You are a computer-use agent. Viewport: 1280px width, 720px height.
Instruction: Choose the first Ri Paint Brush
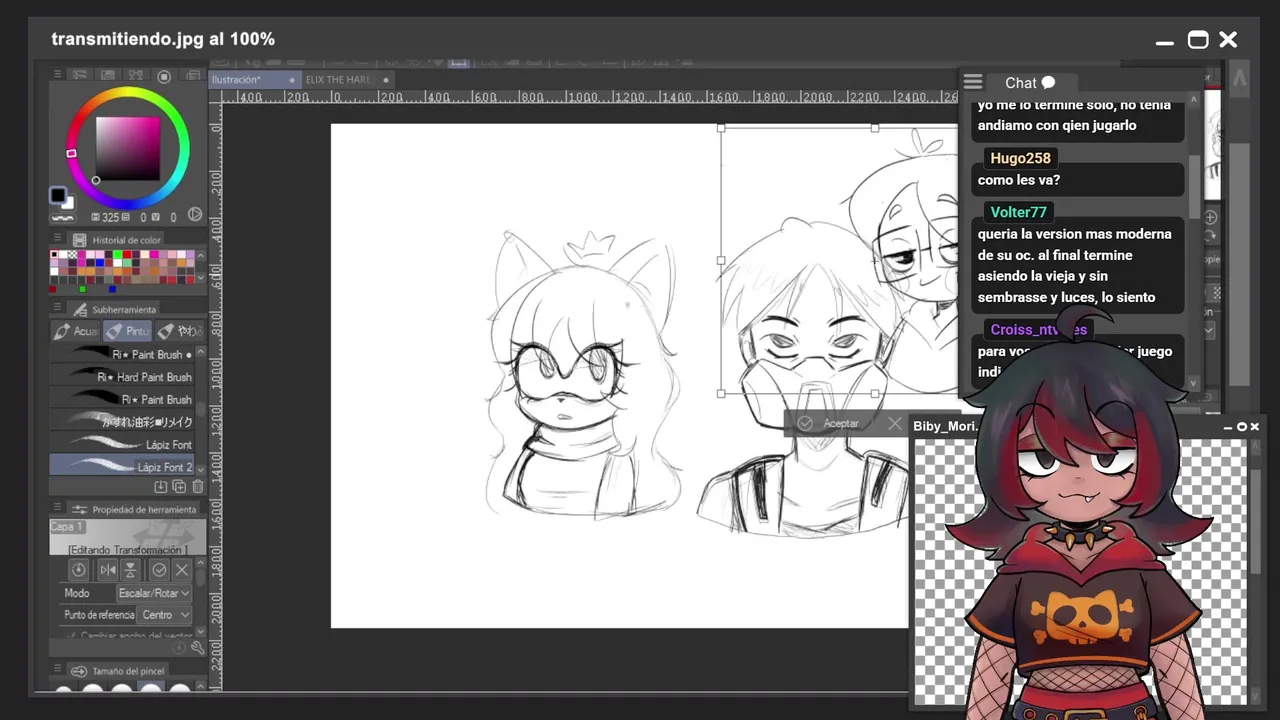(x=123, y=355)
